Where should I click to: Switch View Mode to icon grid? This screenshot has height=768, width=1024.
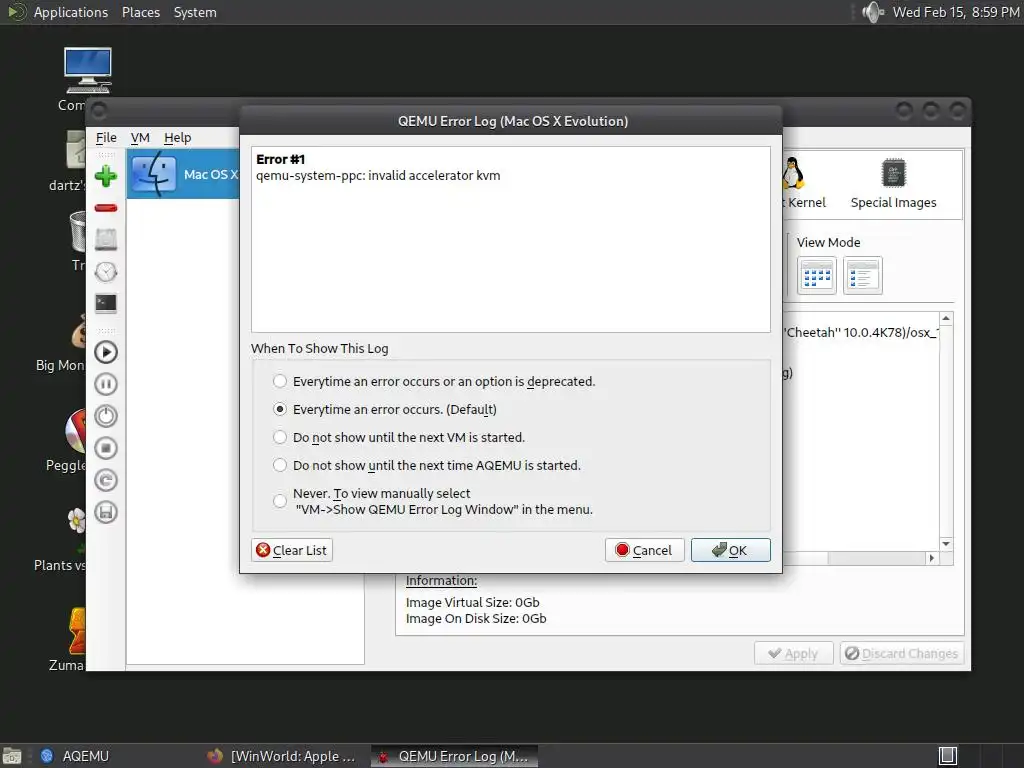click(x=817, y=276)
